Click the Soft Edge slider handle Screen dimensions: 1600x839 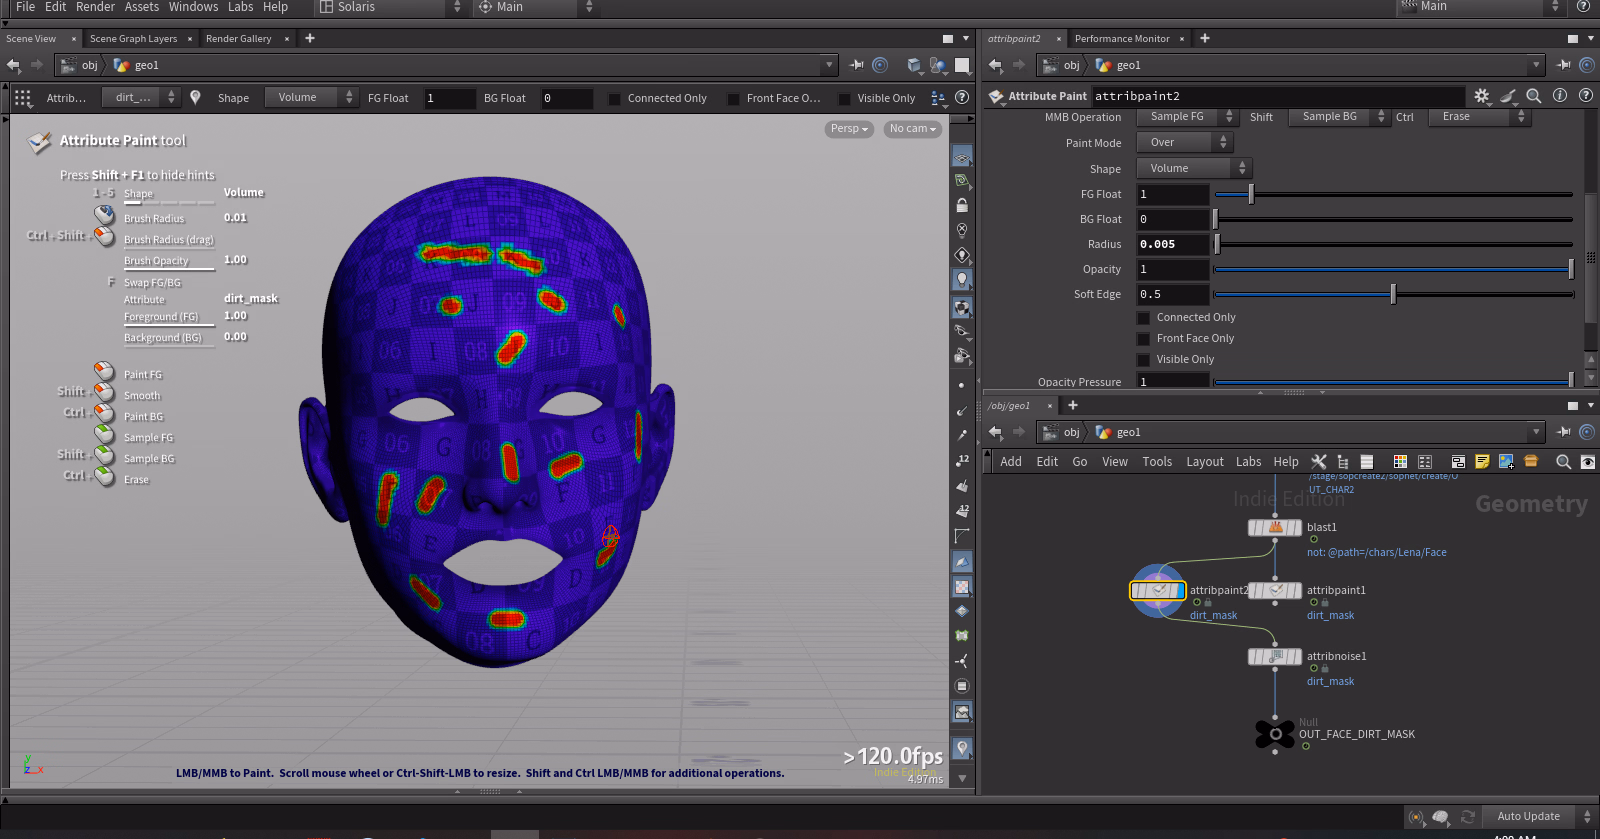(1393, 294)
